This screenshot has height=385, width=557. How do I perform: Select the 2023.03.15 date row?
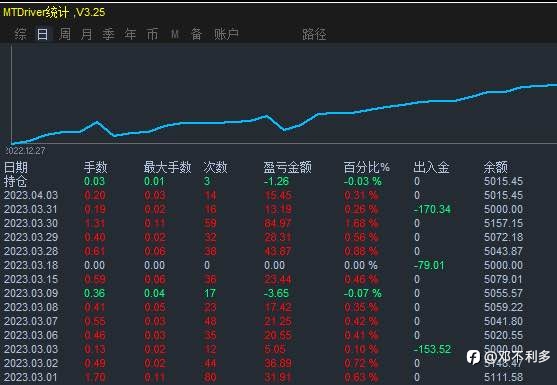click(x=31, y=279)
